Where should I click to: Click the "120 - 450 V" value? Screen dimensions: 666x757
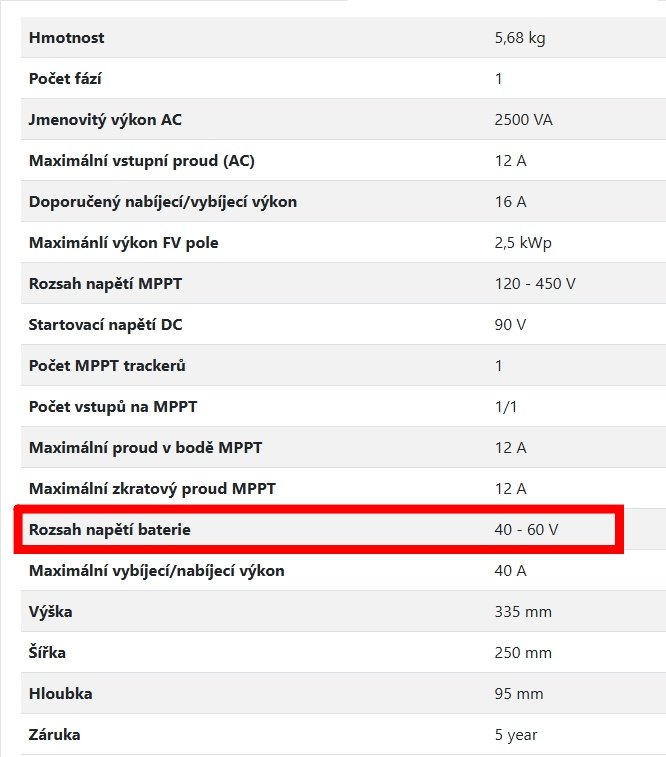[535, 284]
